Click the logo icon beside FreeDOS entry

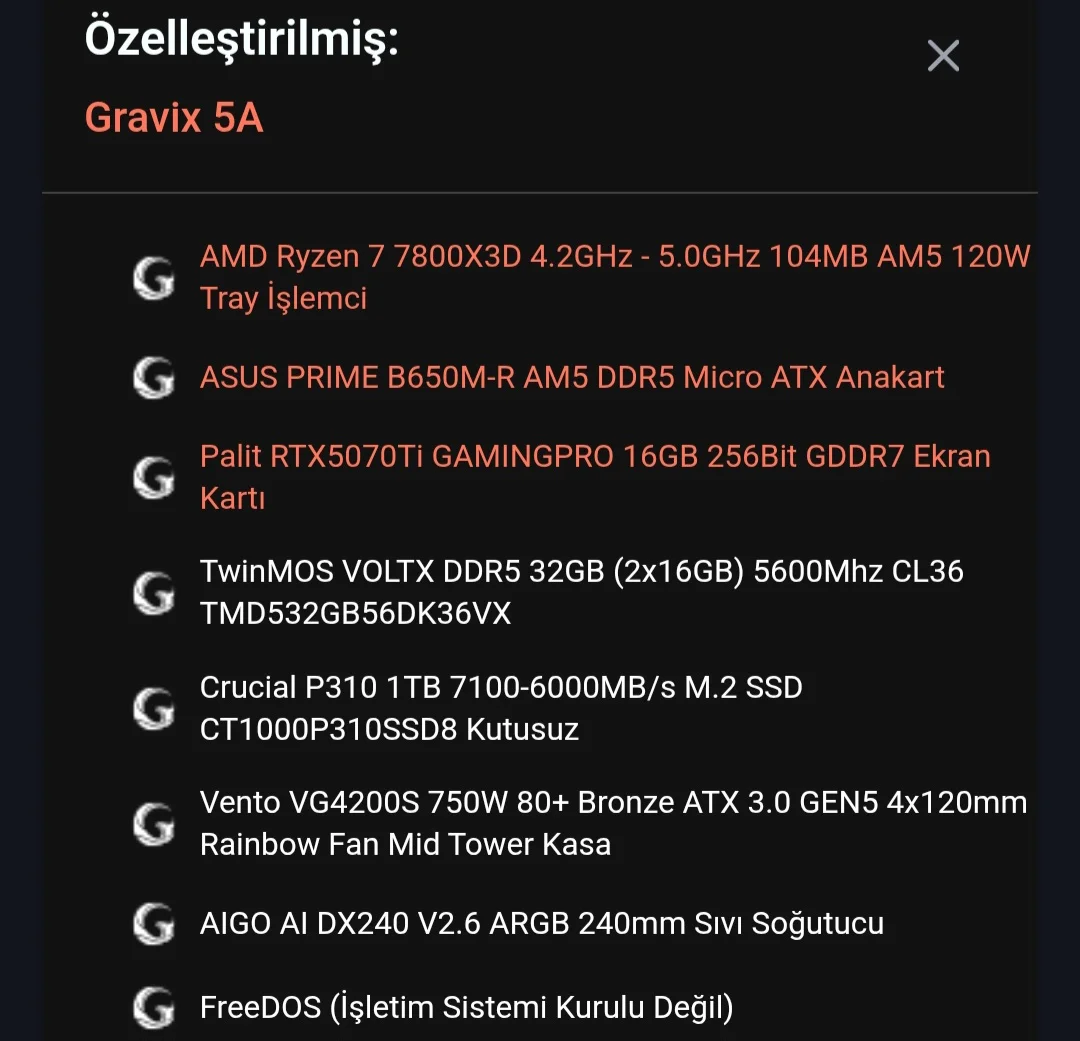[x=154, y=1007]
